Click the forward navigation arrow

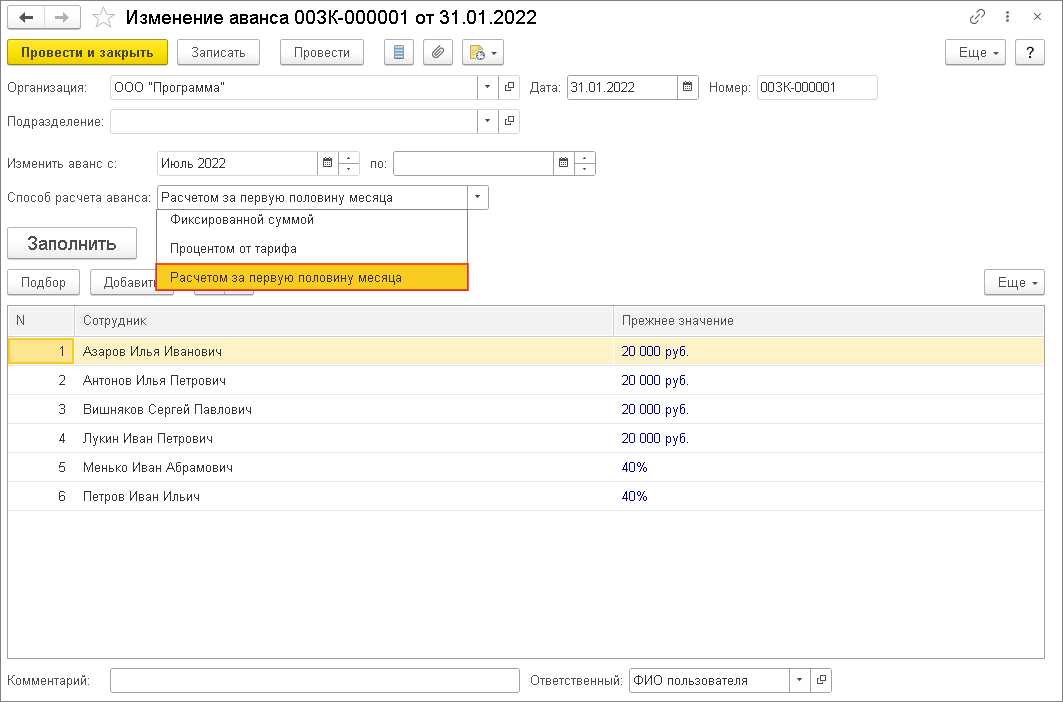coord(62,17)
